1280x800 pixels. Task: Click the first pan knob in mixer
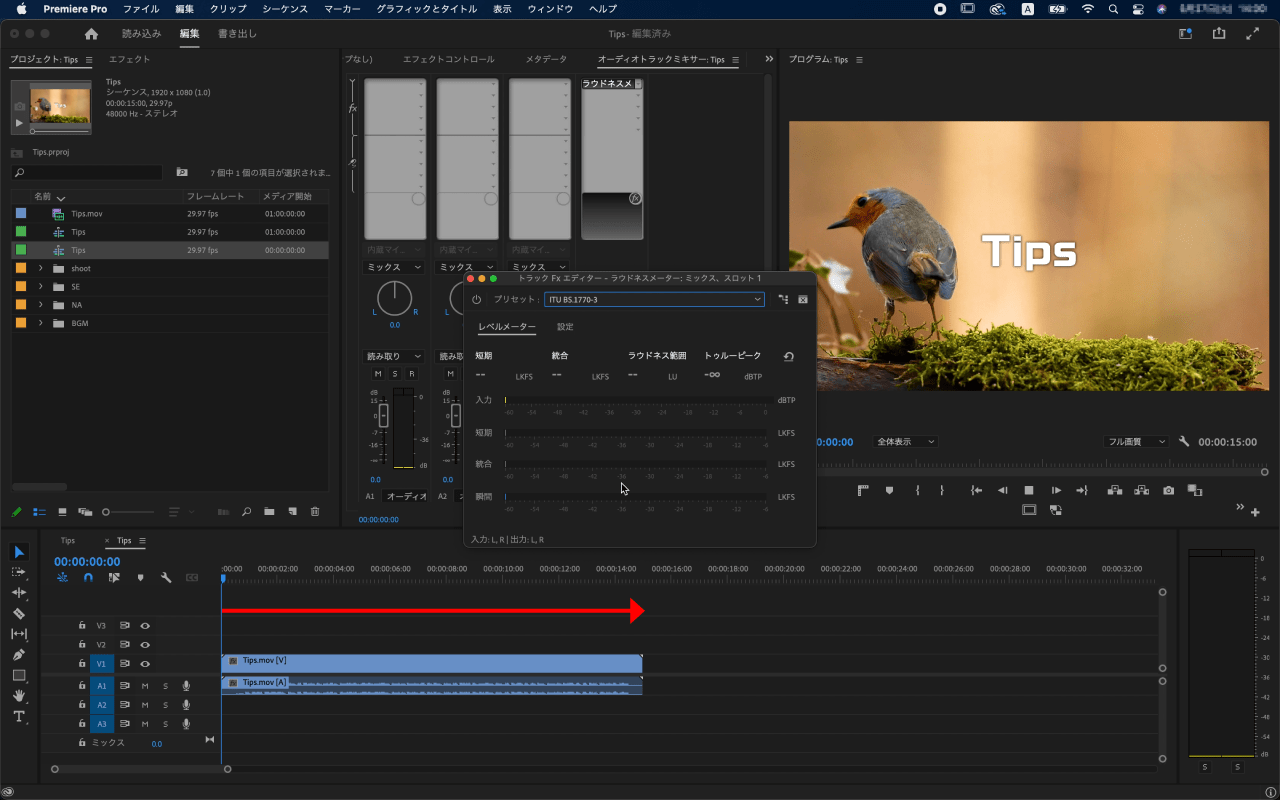coord(394,298)
